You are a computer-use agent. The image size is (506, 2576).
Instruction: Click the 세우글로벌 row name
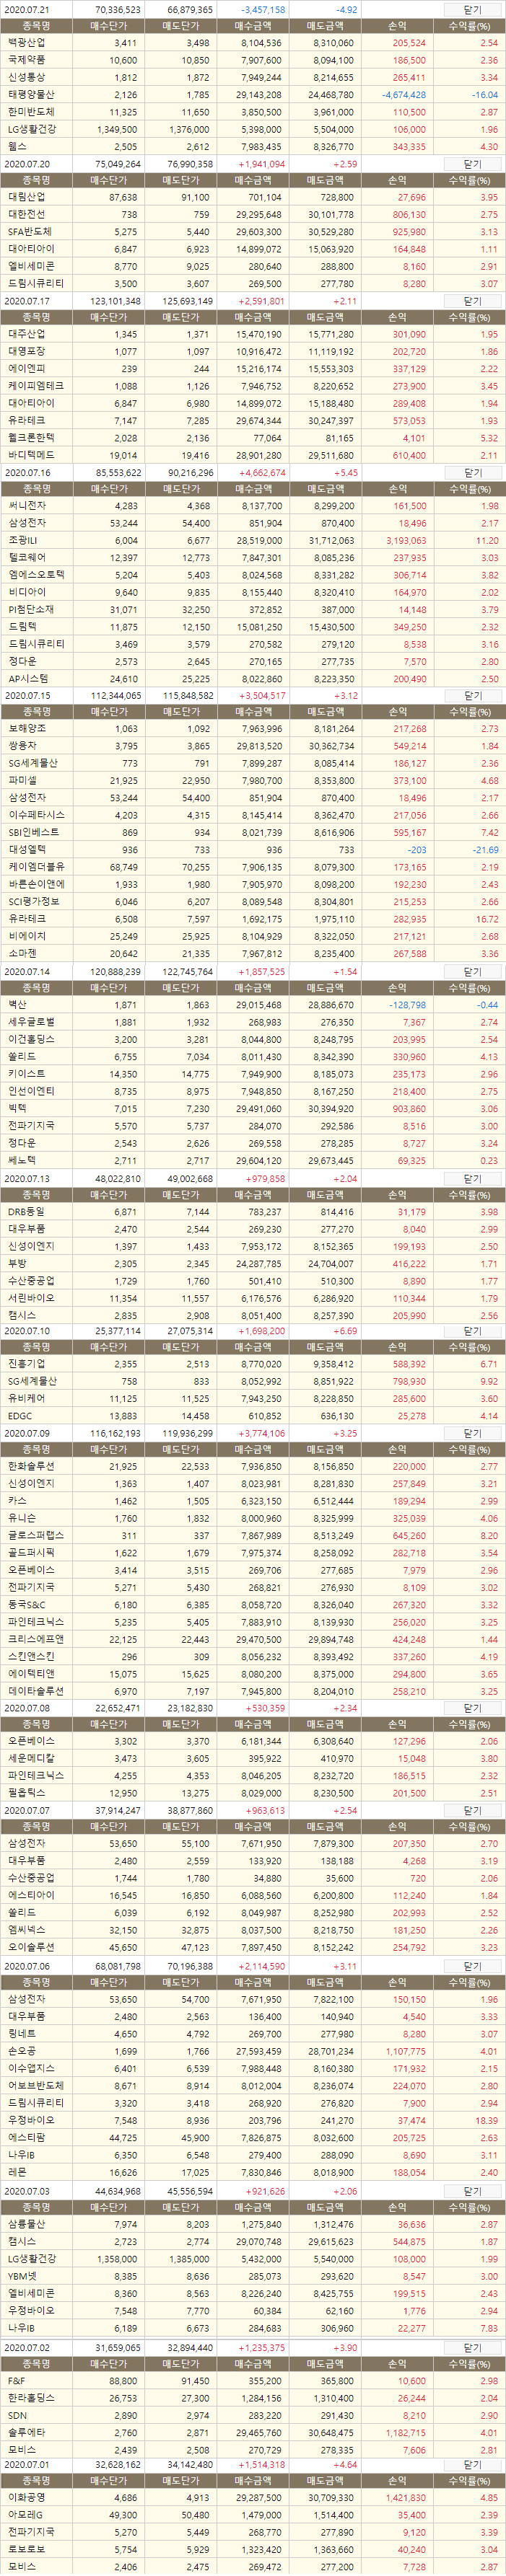point(31,1022)
